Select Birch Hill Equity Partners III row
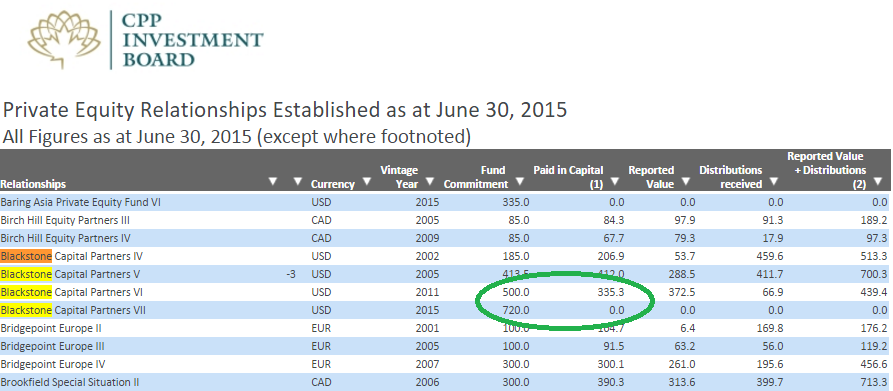 [x=445, y=220]
